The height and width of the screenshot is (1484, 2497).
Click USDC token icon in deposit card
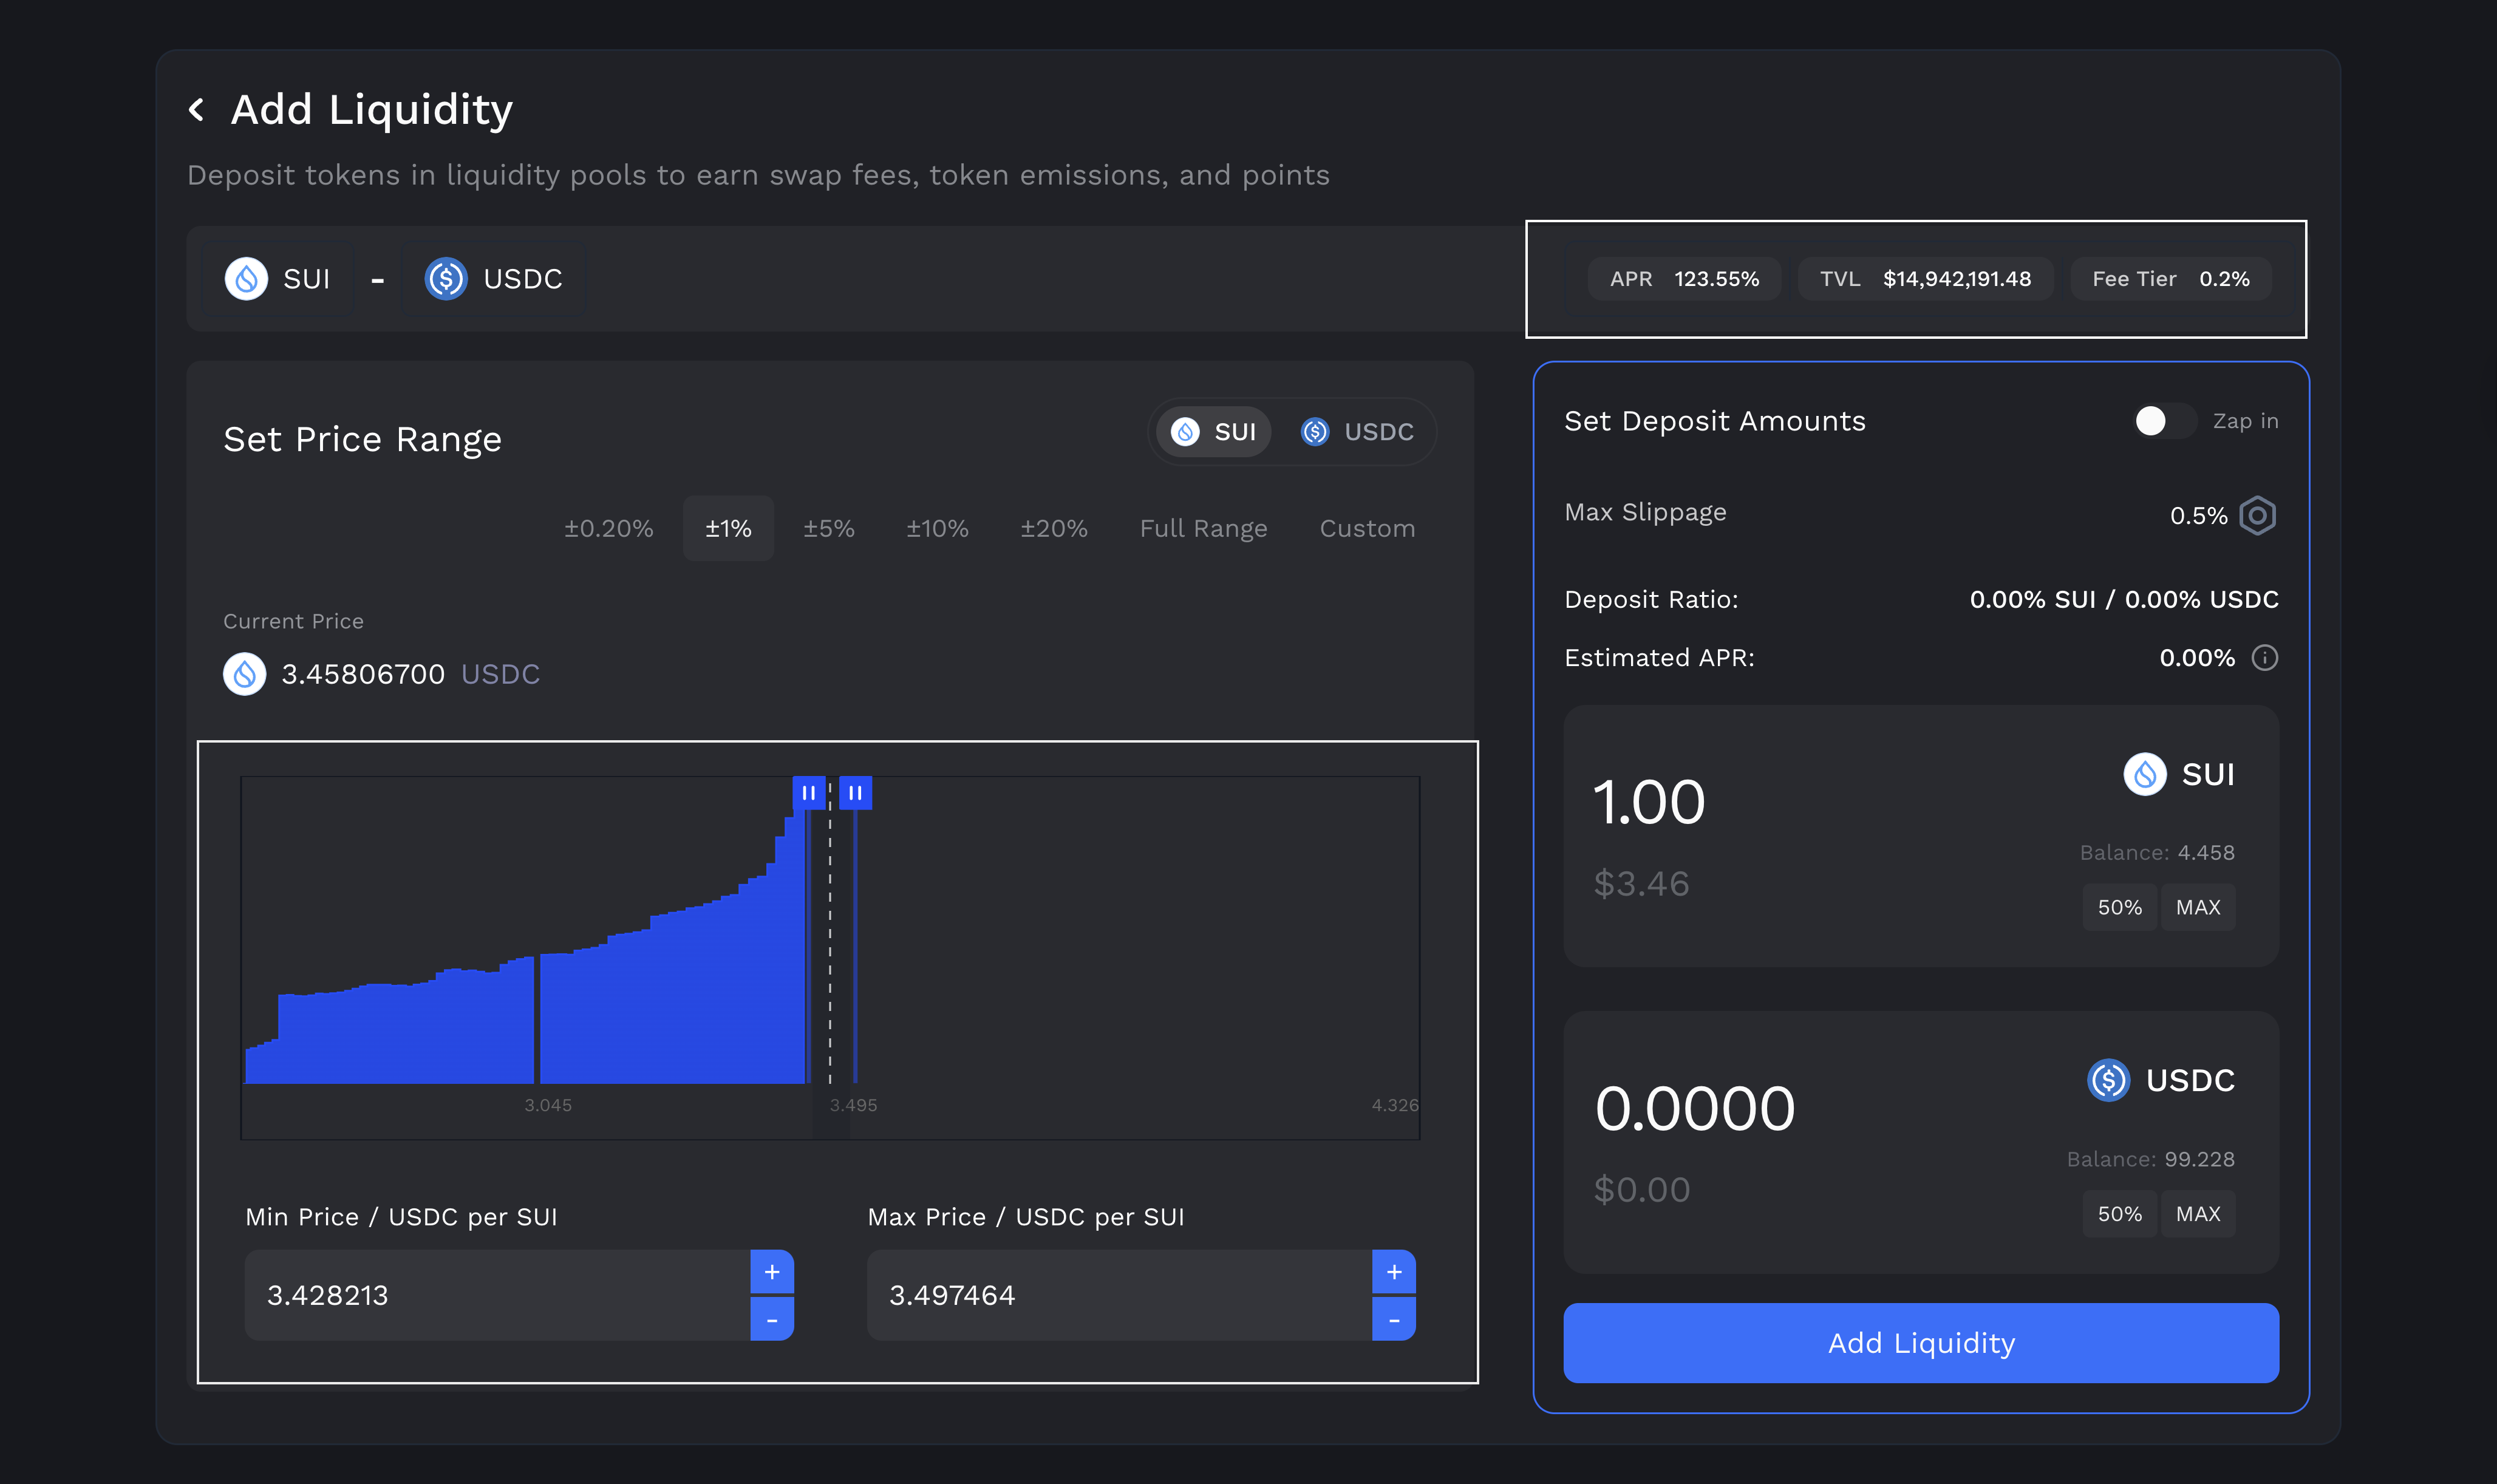[x=2108, y=1080]
